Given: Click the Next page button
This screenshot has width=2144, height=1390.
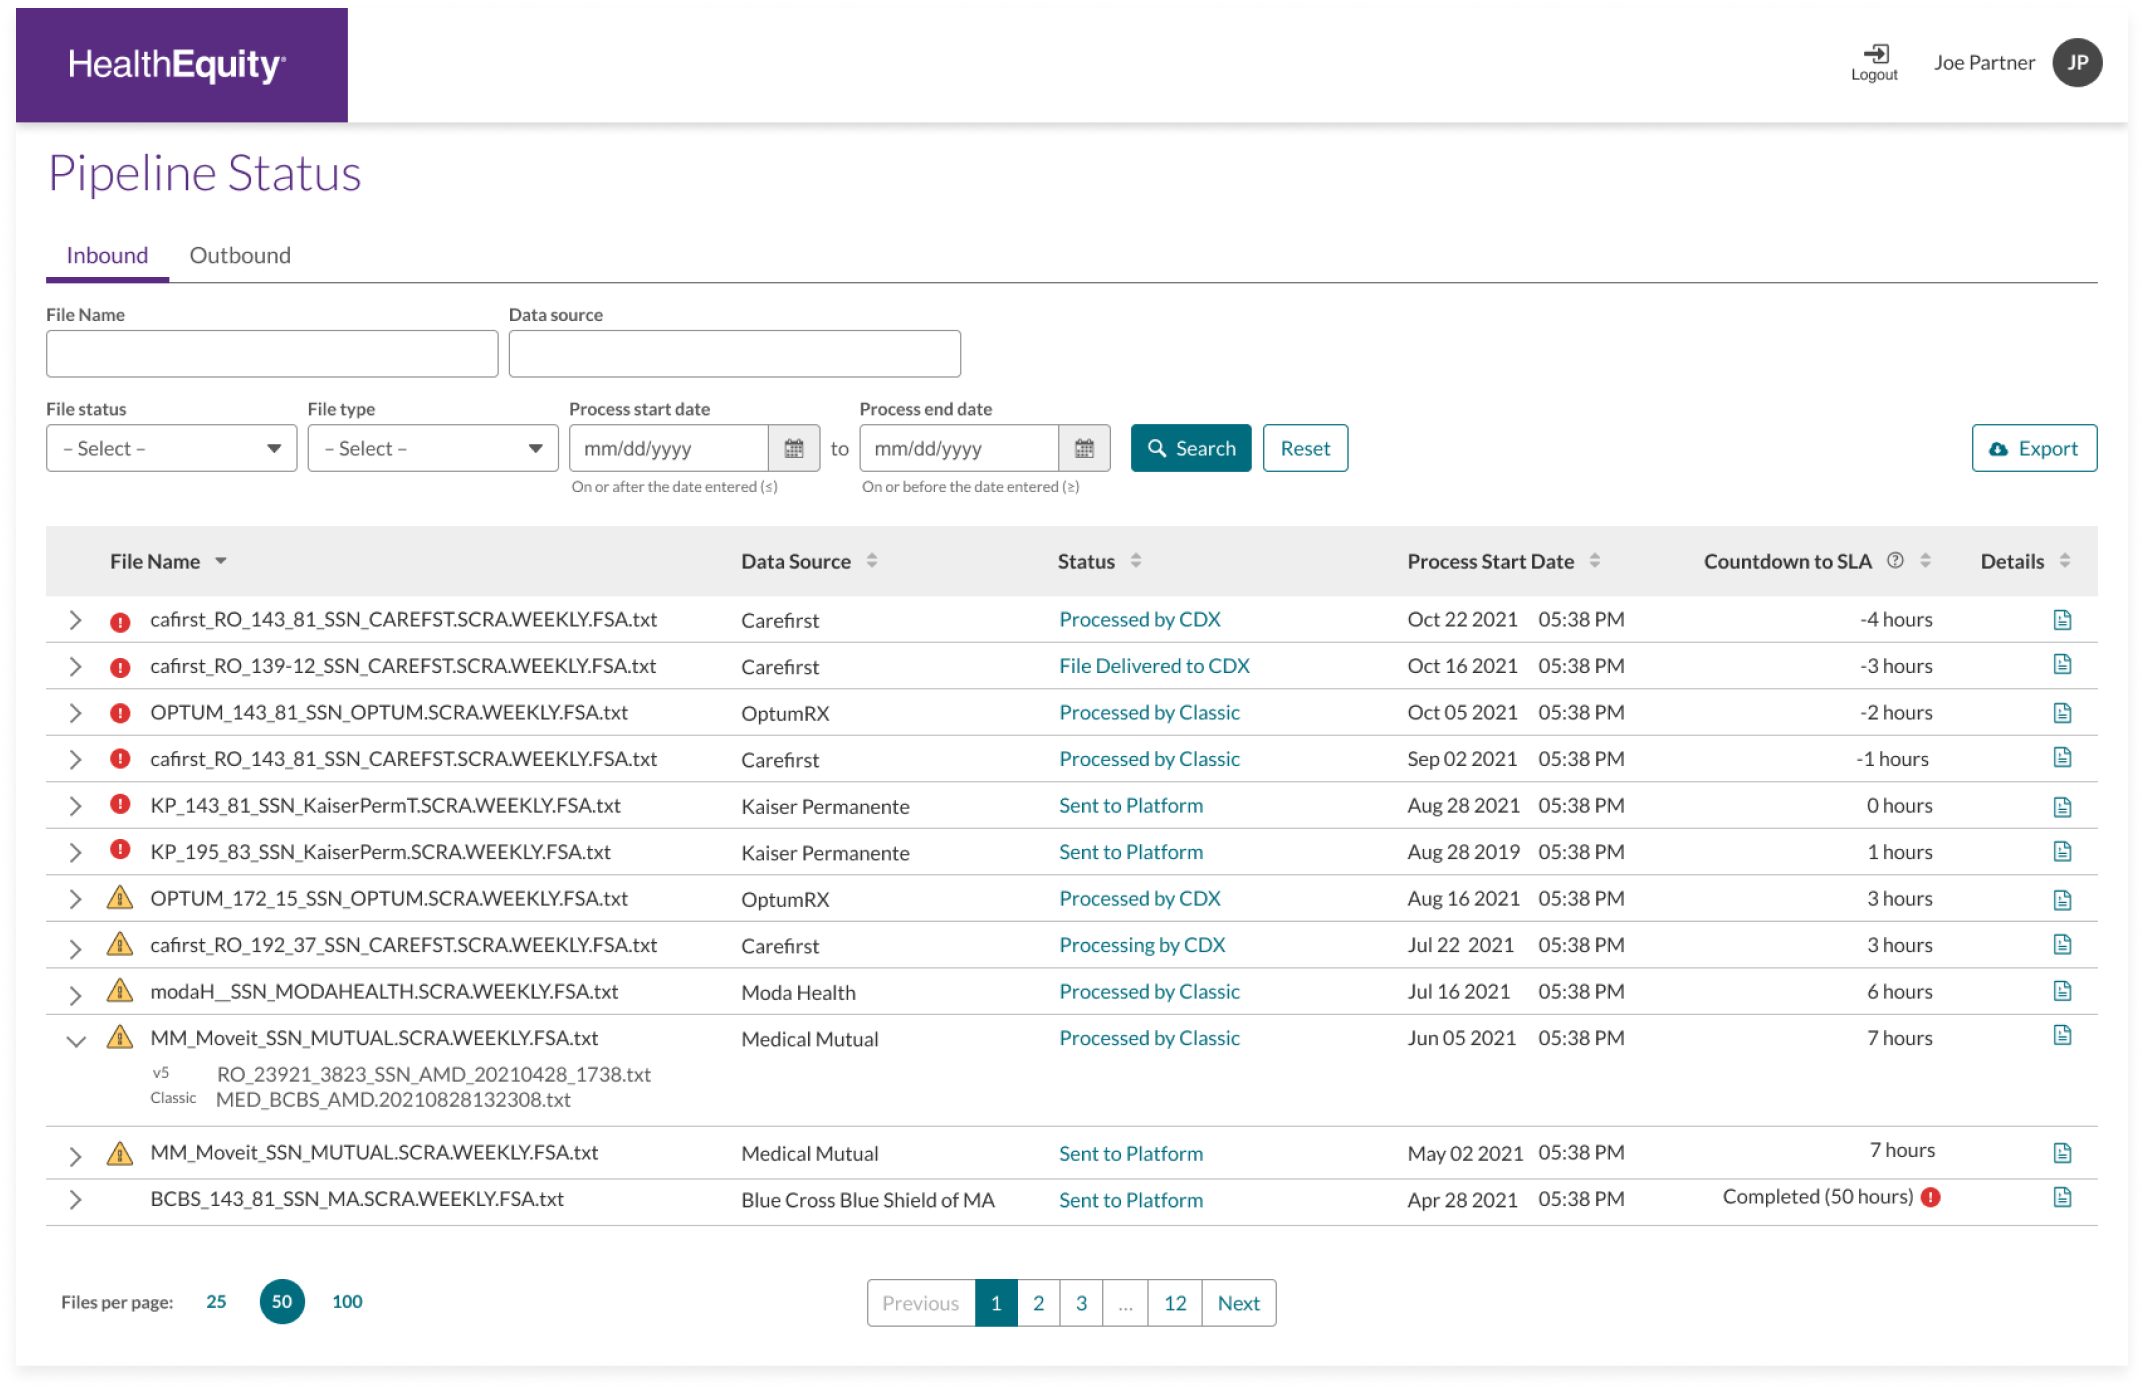Looking at the screenshot, I should click(x=1239, y=1303).
